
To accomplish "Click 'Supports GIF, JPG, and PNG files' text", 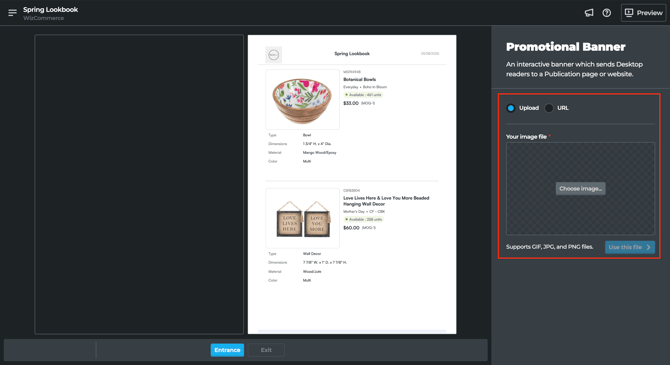I will pos(550,247).
